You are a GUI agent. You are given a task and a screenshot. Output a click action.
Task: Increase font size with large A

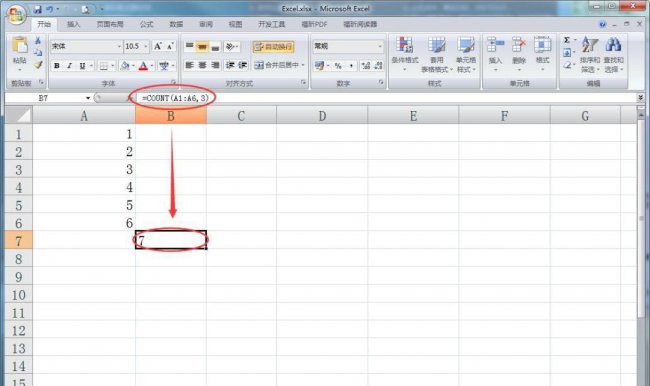click(x=158, y=46)
